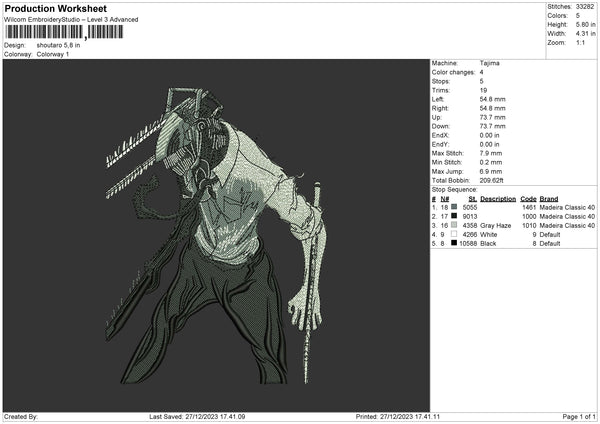This screenshot has width=600, height=424.
Task: Click the Trims value 19
Action: 483,90
